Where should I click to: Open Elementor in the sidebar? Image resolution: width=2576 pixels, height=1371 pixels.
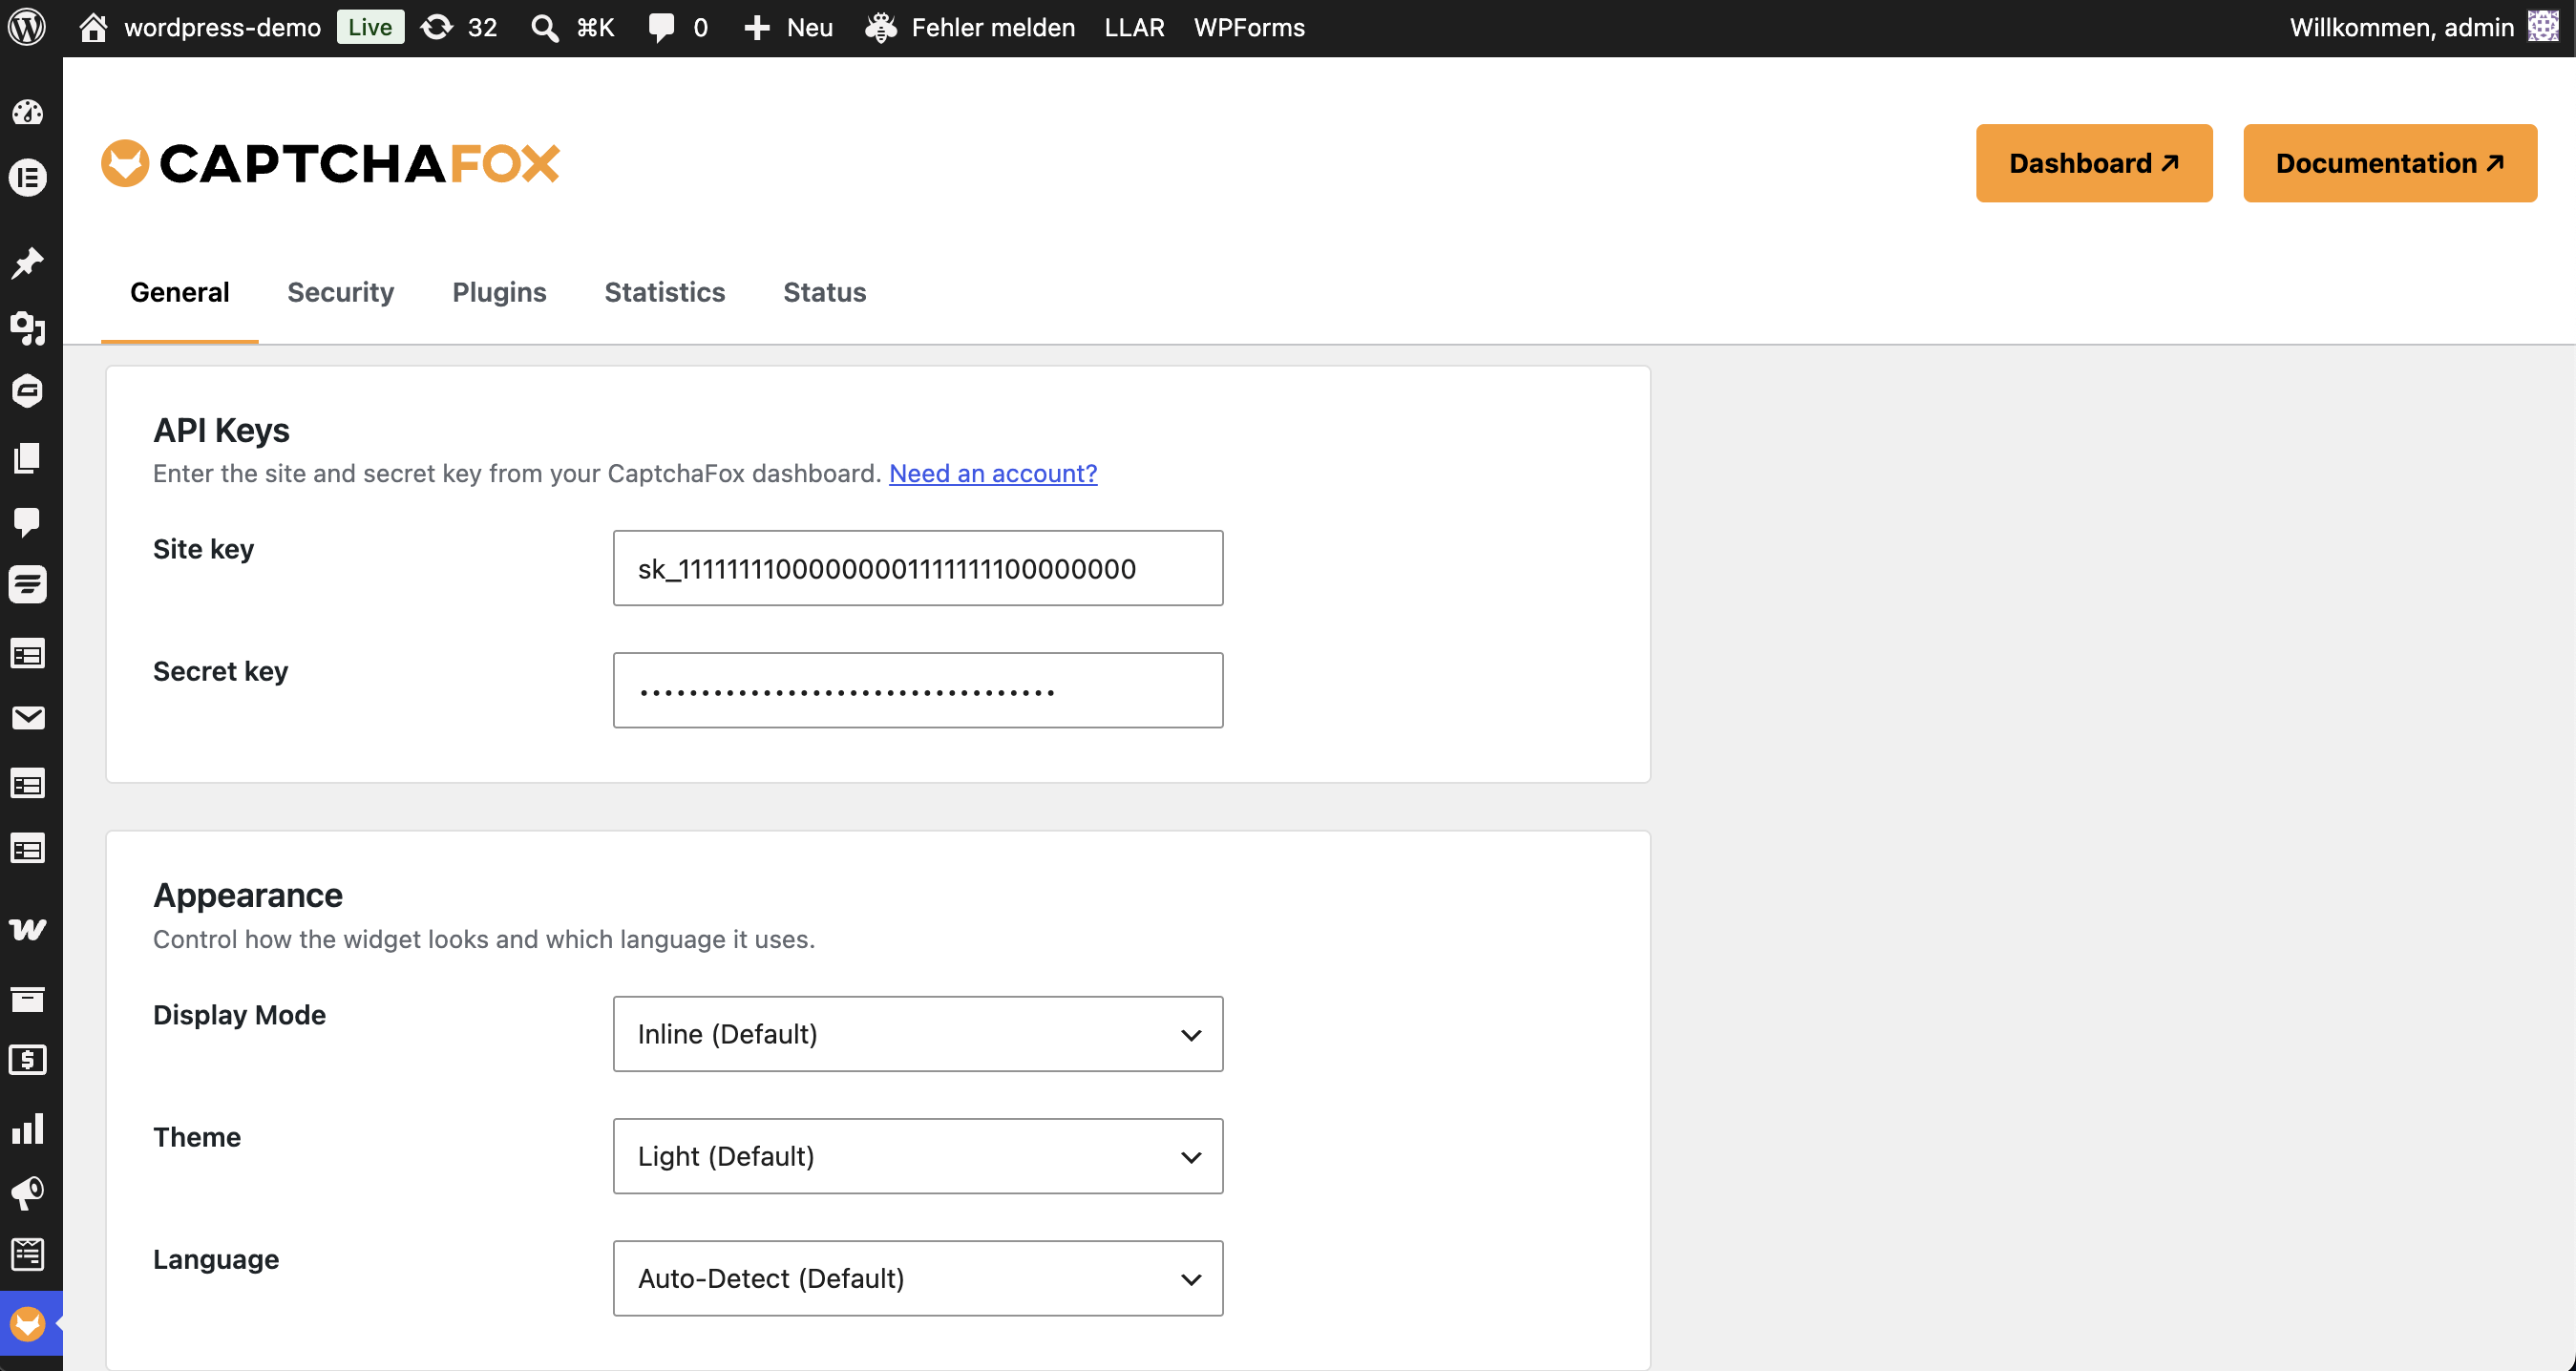click(x=28, y=178)
